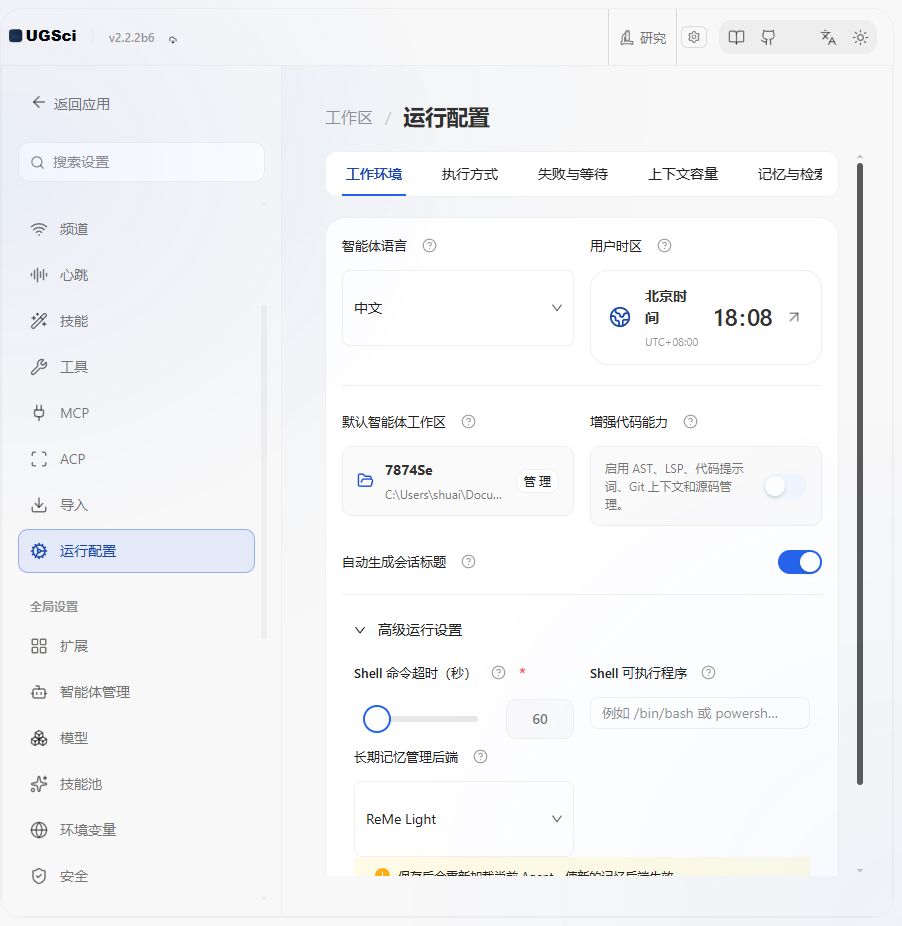Switch to the 执行方式 tab
The image size is (902, 926).
click(x=470, y=174)
